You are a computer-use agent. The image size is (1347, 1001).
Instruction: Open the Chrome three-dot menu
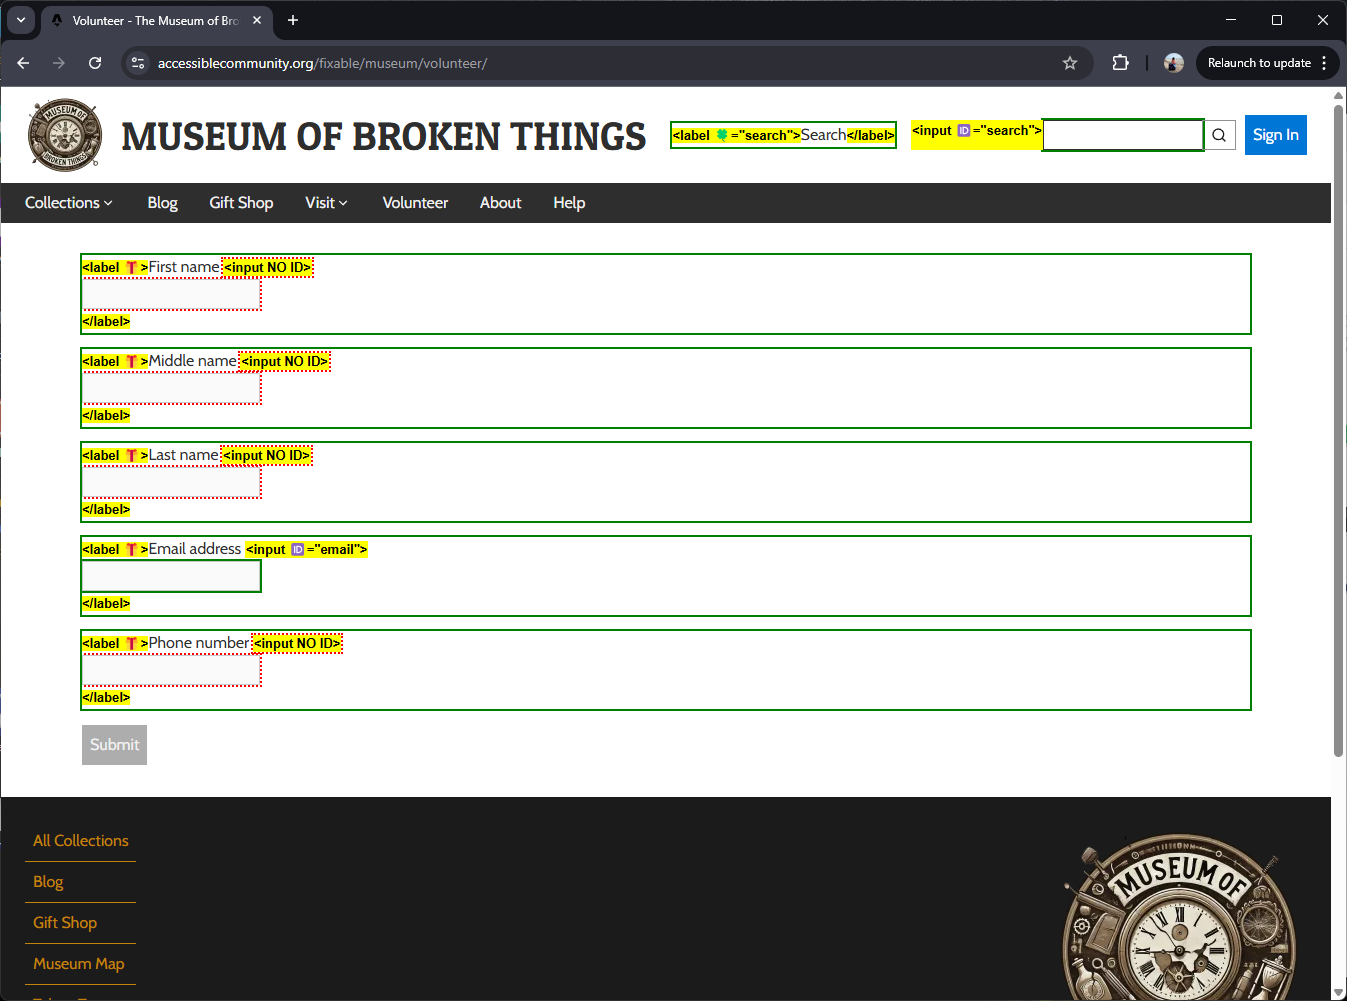click(1324, 63)
